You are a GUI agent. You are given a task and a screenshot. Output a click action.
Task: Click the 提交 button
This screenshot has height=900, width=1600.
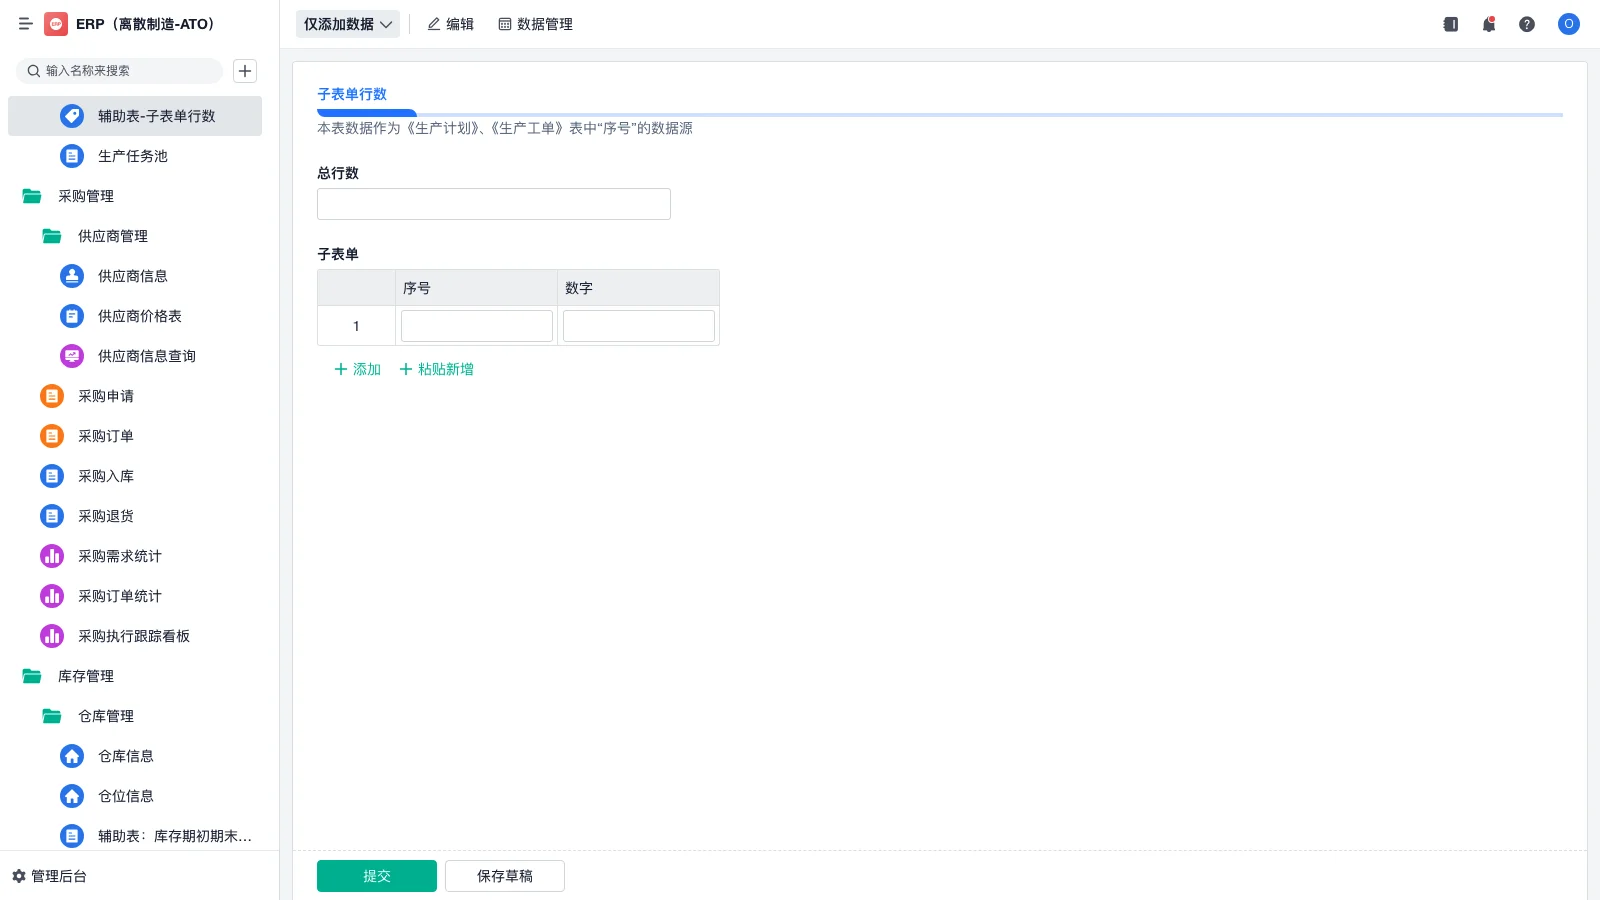coord(376,876)
